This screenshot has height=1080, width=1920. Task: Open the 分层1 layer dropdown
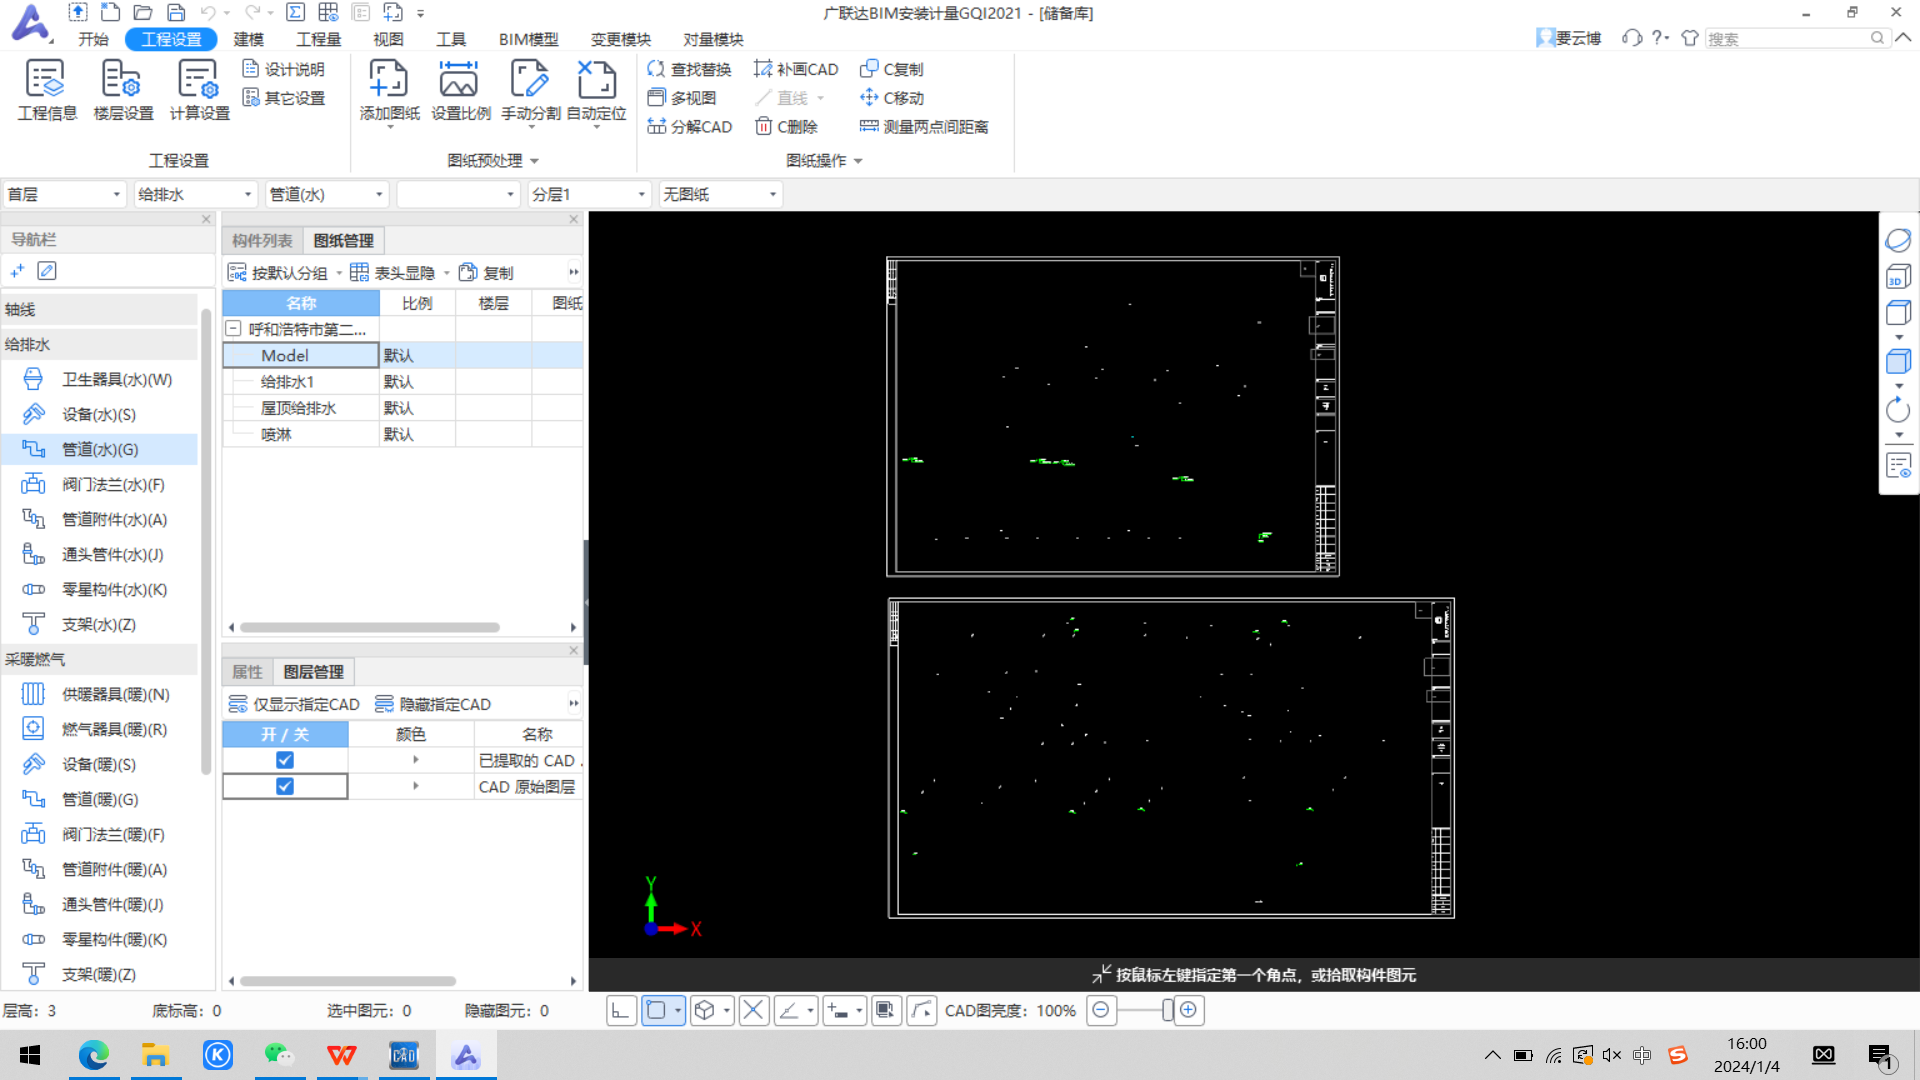tap(589, 194)
